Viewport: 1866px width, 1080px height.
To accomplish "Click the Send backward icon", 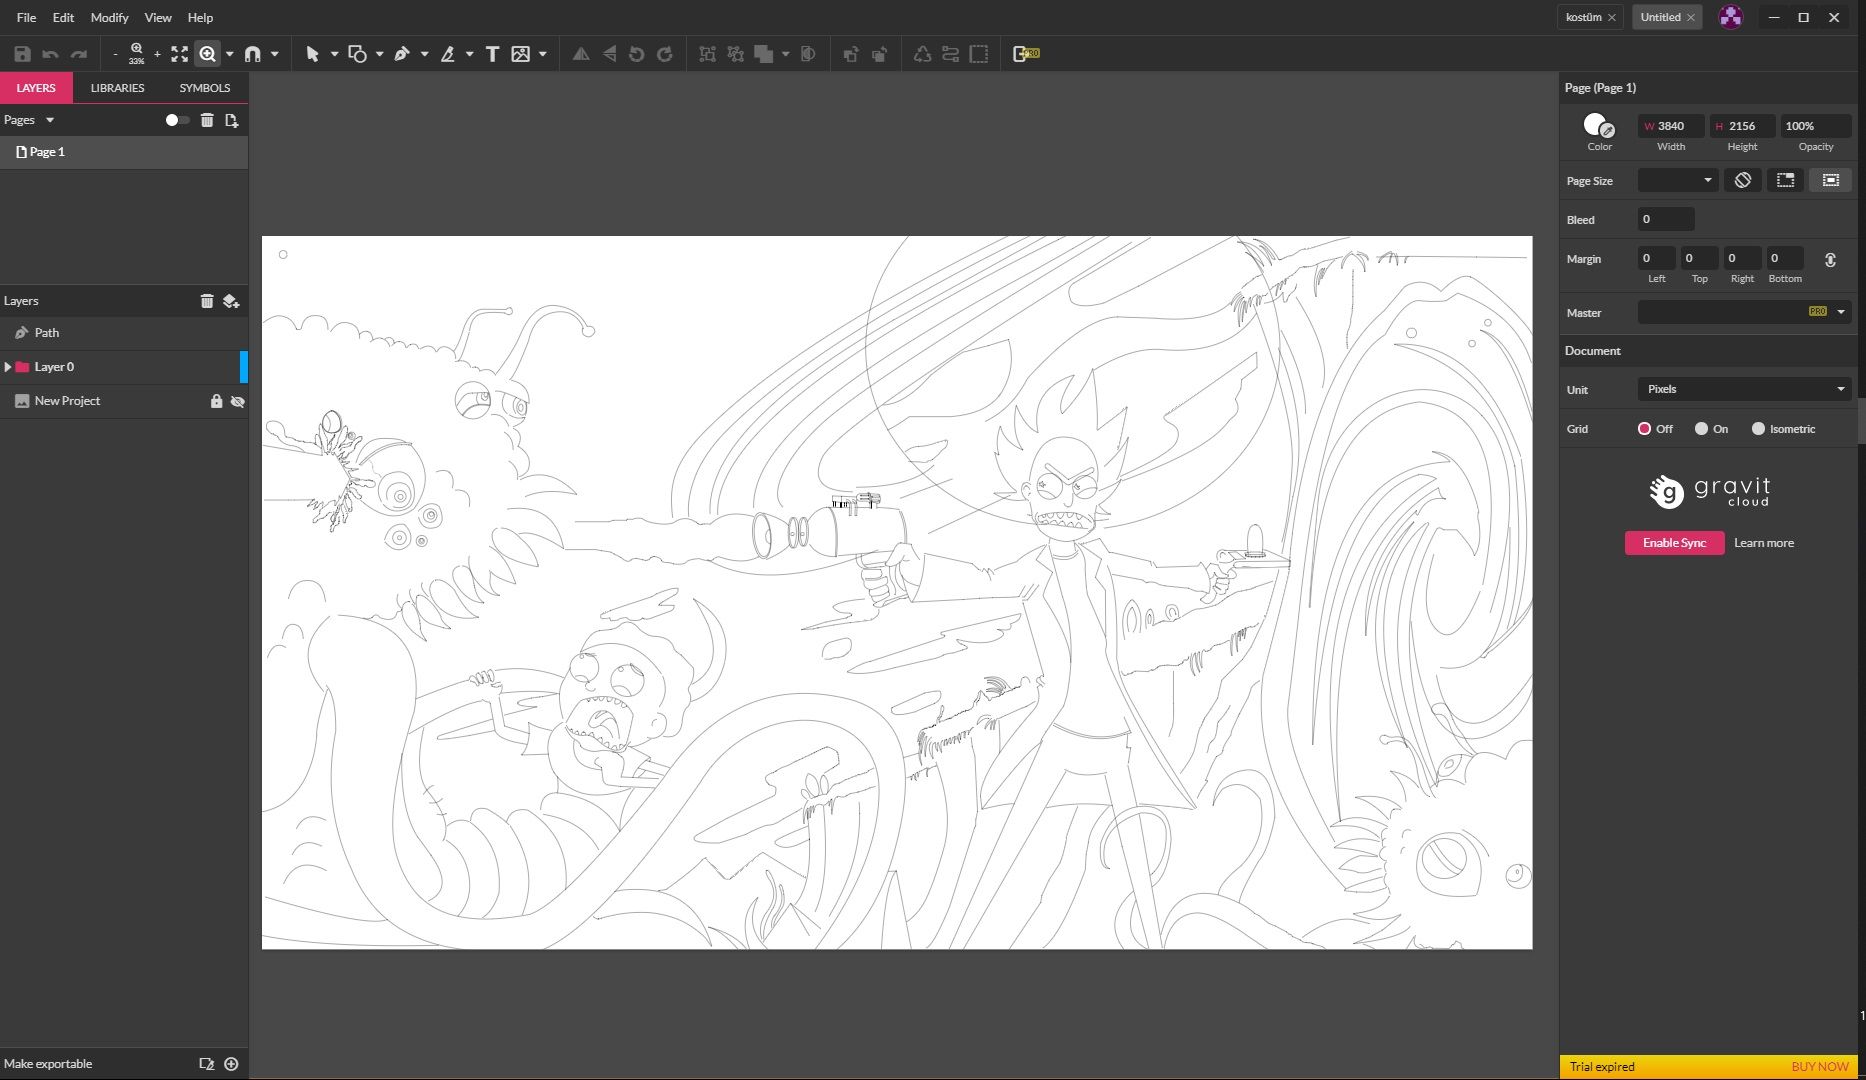I will pyautogui.click(x=879, y=54).
